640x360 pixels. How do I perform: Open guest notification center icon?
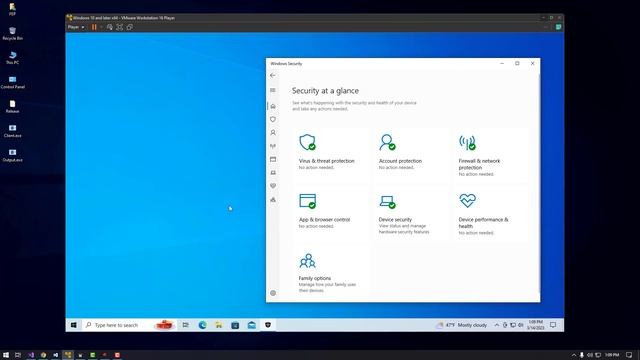[553, 325]
